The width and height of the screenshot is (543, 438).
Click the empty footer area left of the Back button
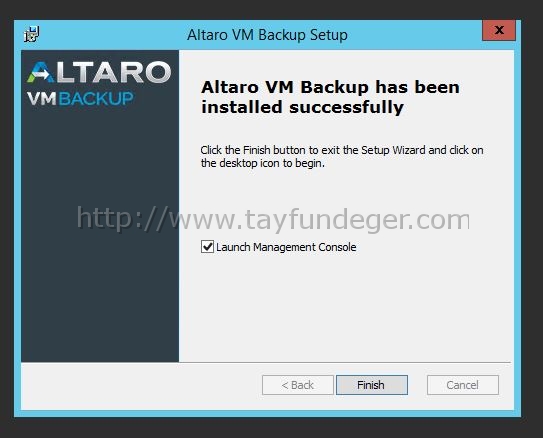[140, 385]
